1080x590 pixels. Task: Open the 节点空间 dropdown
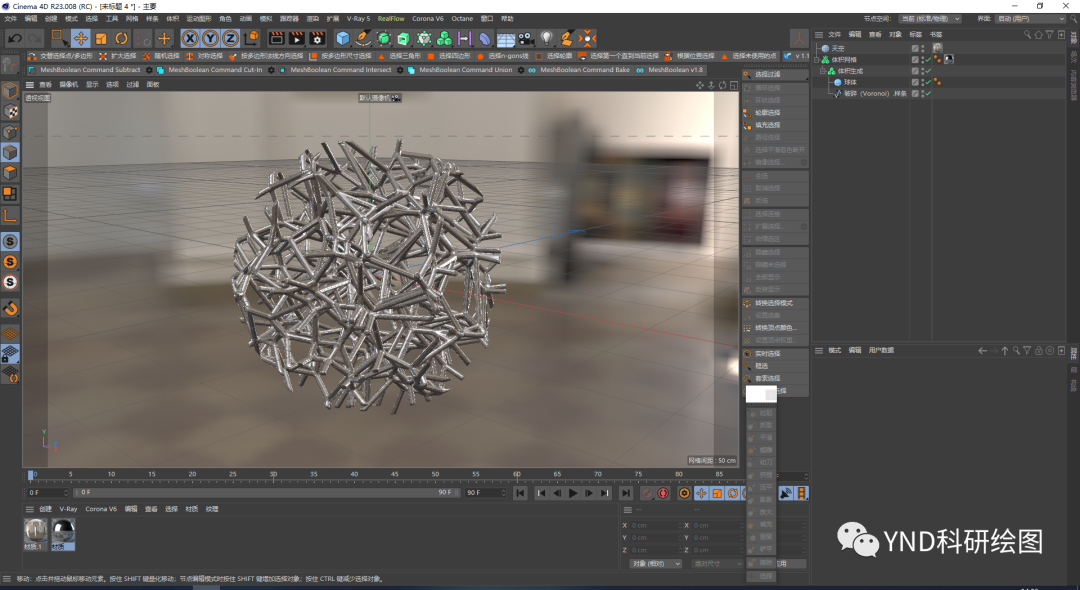click(x=930, y=19)
